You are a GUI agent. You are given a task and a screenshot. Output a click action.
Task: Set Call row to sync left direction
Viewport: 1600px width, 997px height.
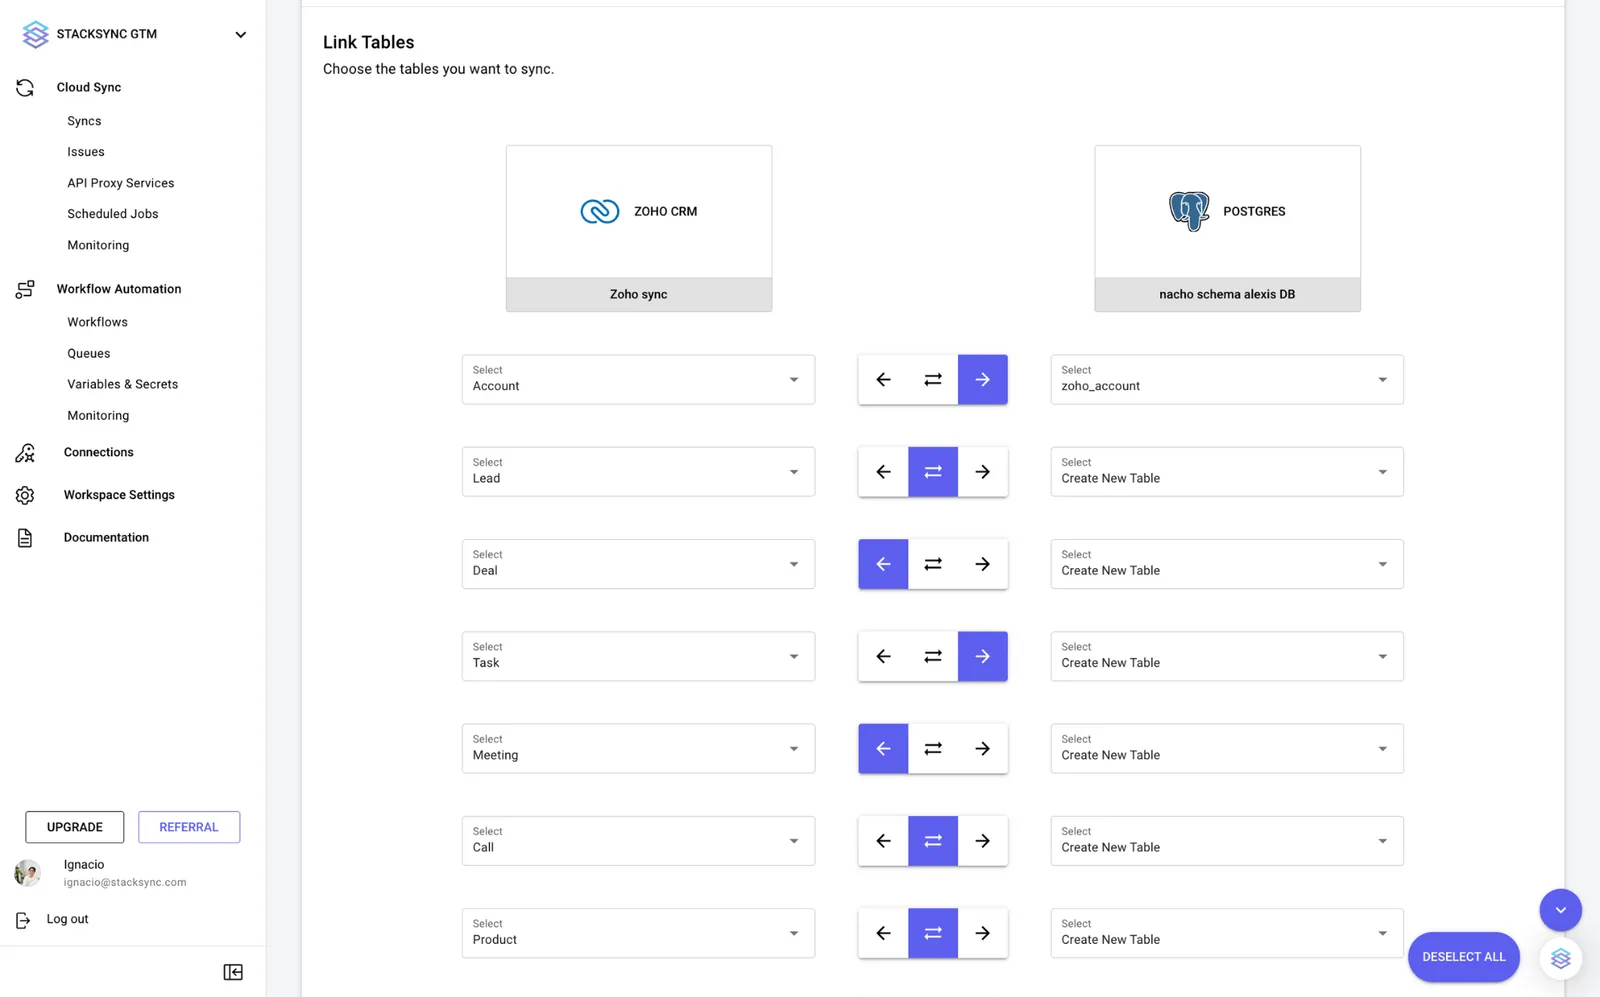click(x=883, y=841)
